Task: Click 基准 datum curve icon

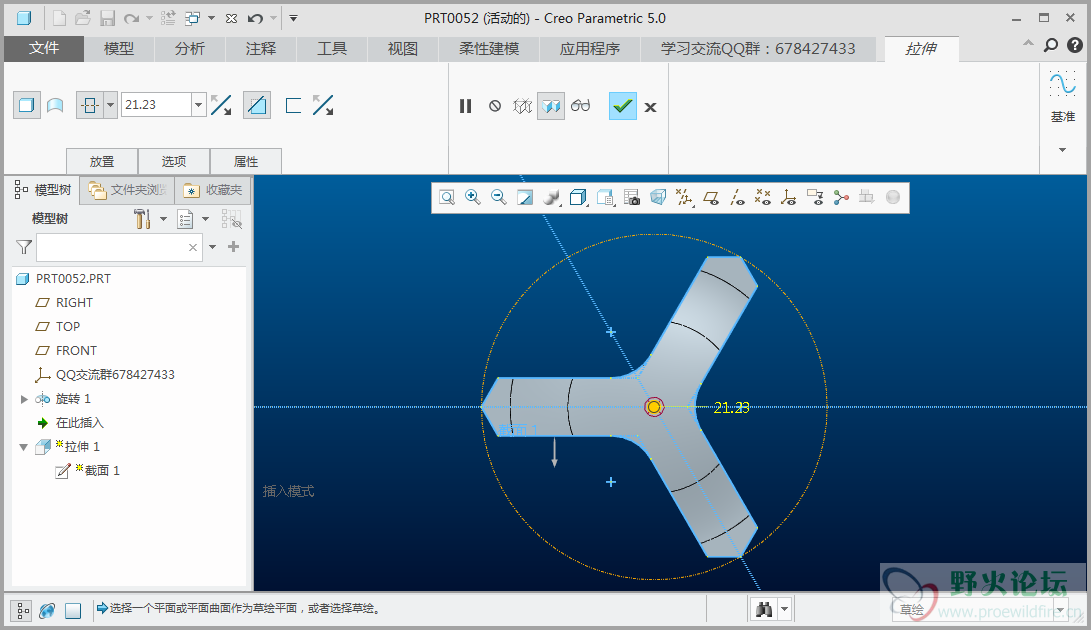Action: [x=1062, y=84]
